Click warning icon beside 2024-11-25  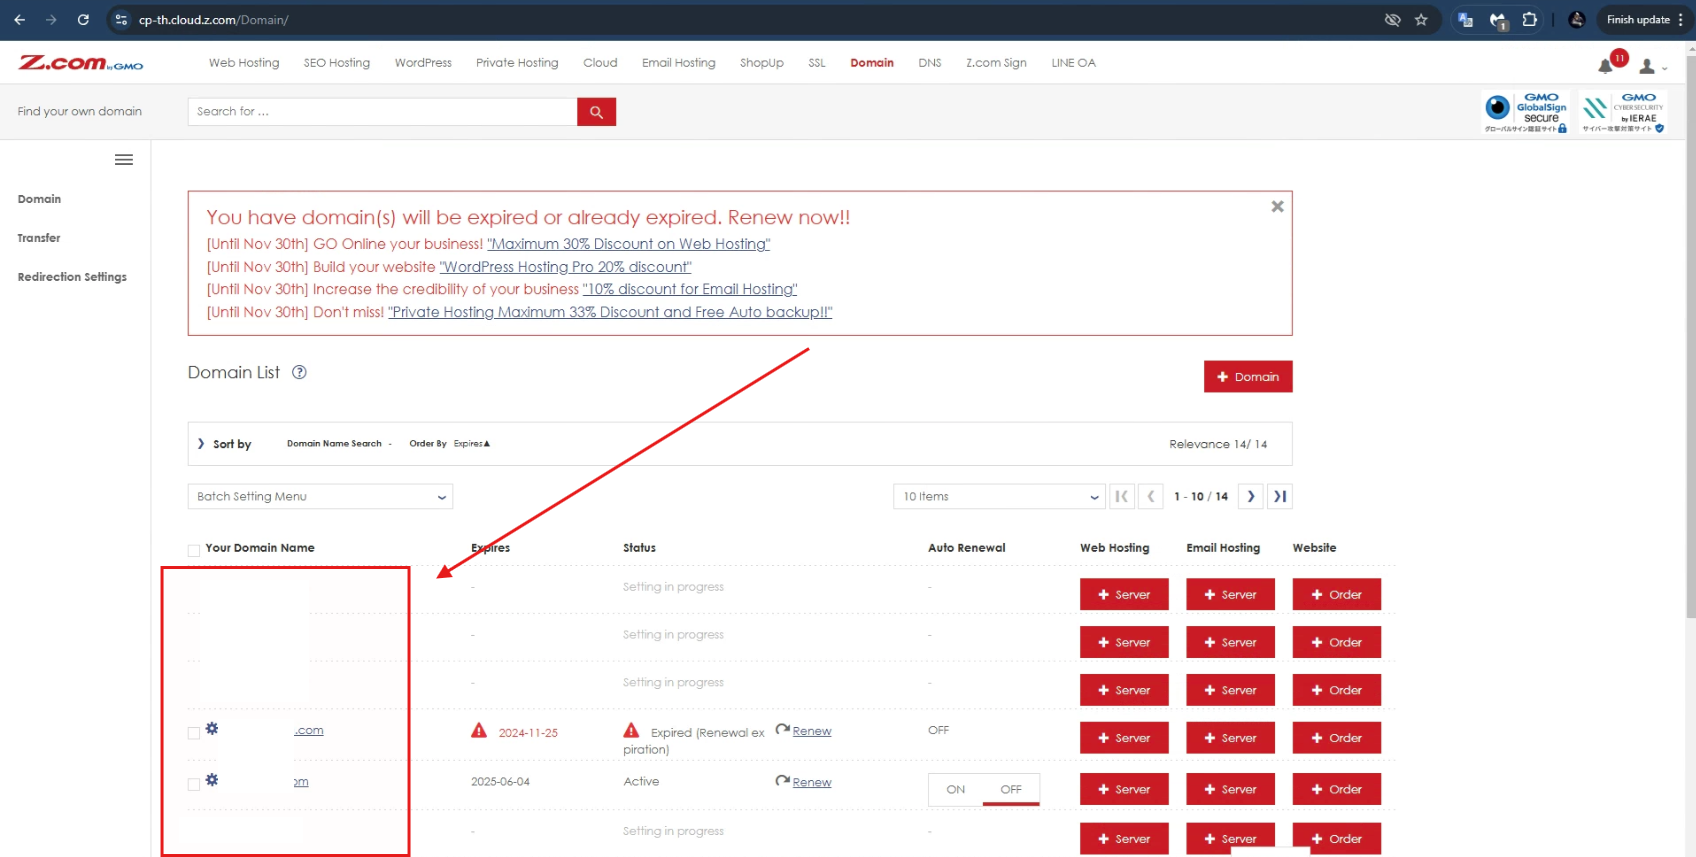coord(479,731)
